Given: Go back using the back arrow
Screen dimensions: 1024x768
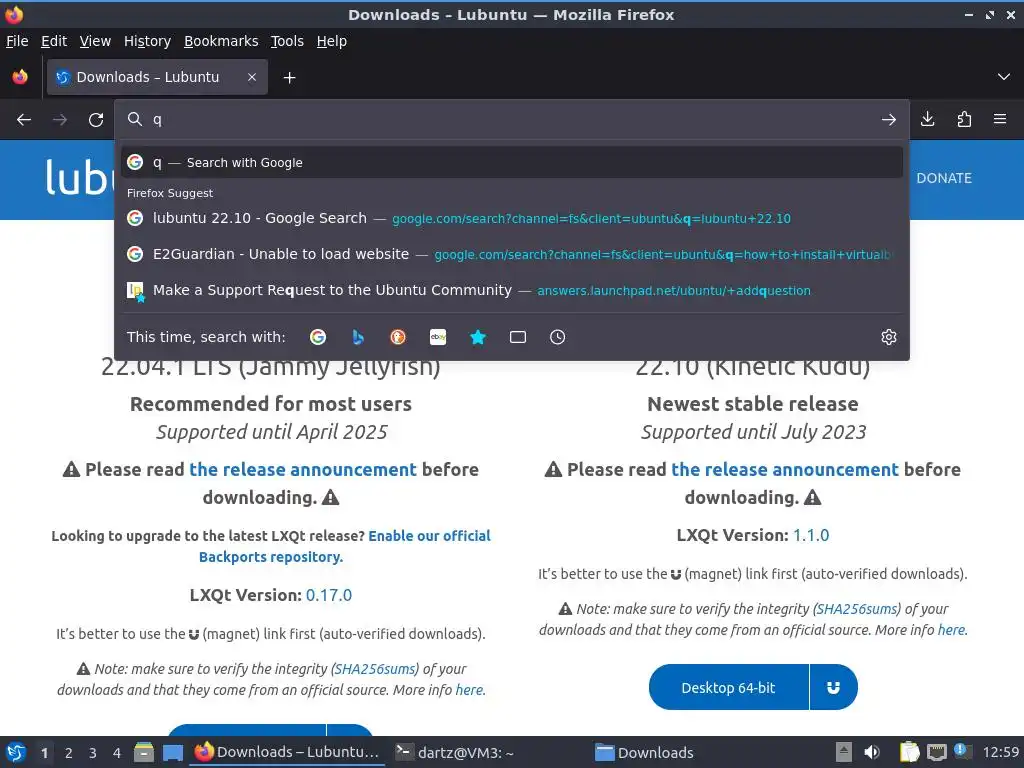Looking at the screenshot, I should [24, 120].
